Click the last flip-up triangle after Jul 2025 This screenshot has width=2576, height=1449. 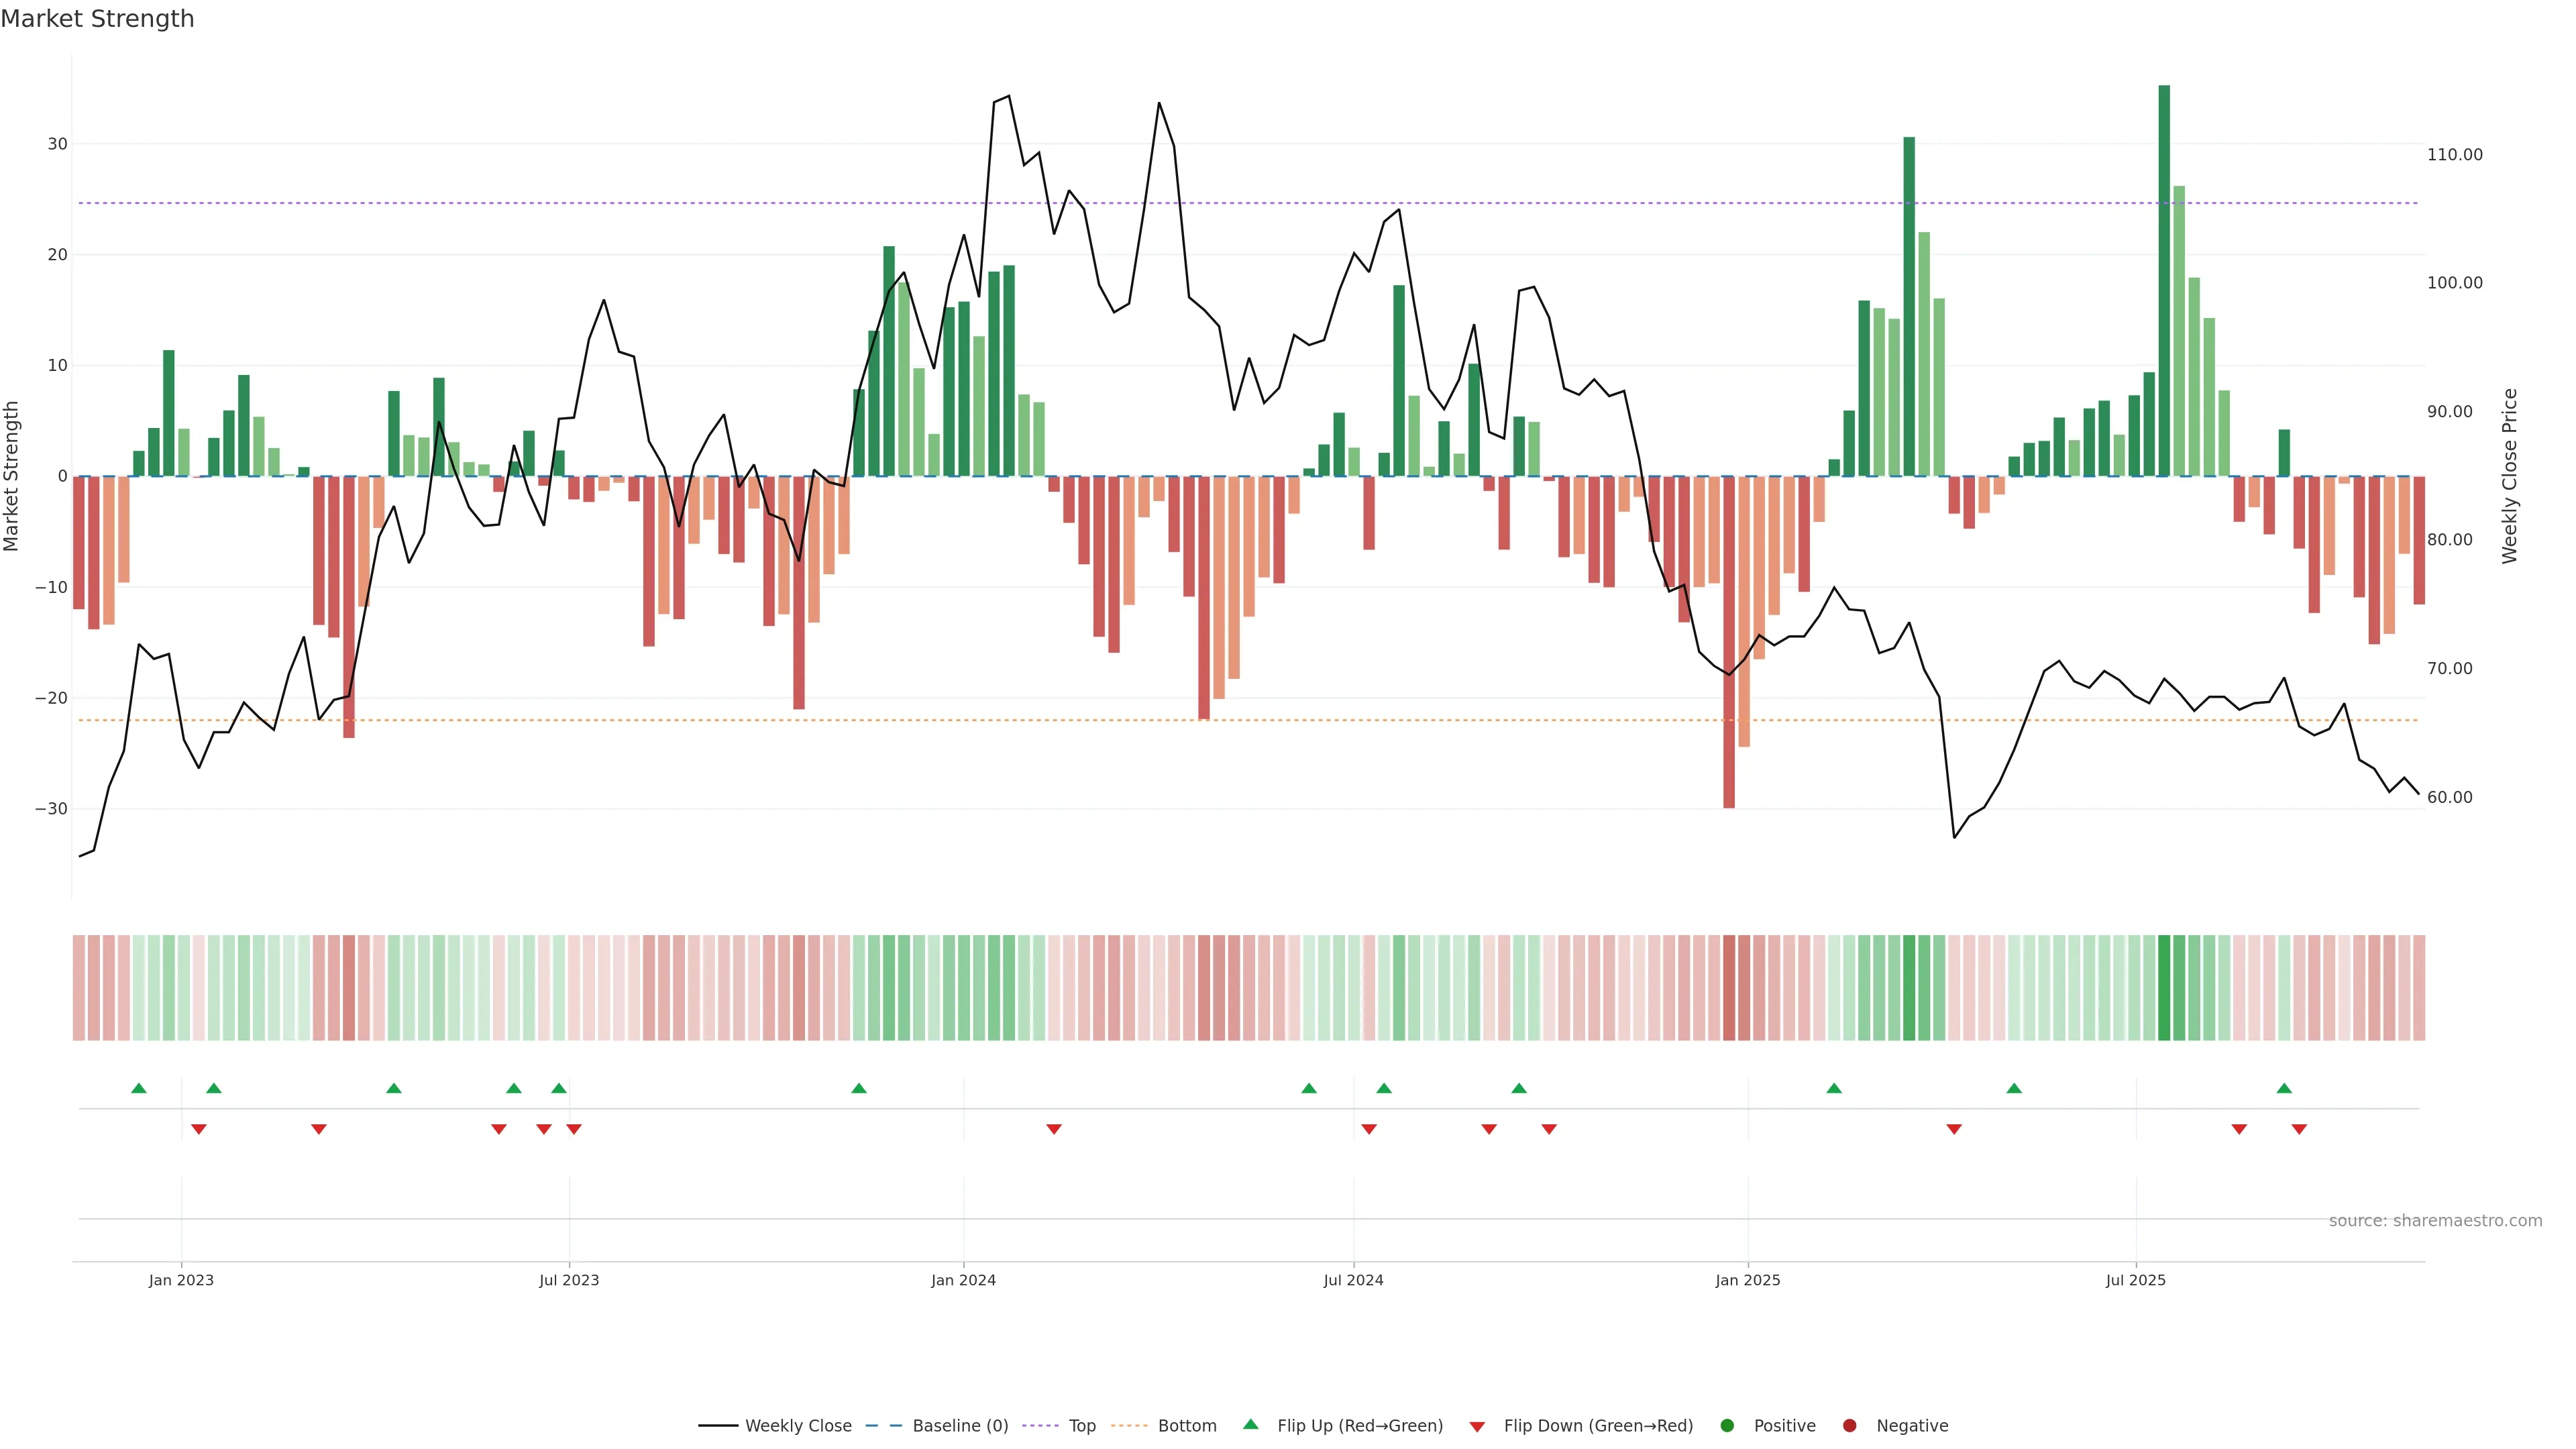[2284, 1088]
